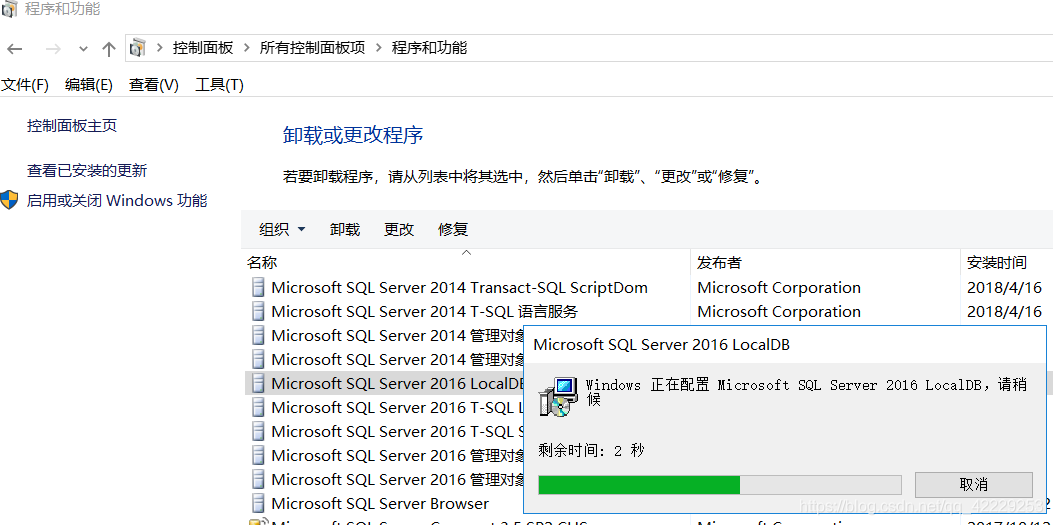Click the 修复 toolbar button
The image size is (1053, 525).
pyautogui.click(x=453, y=230)
